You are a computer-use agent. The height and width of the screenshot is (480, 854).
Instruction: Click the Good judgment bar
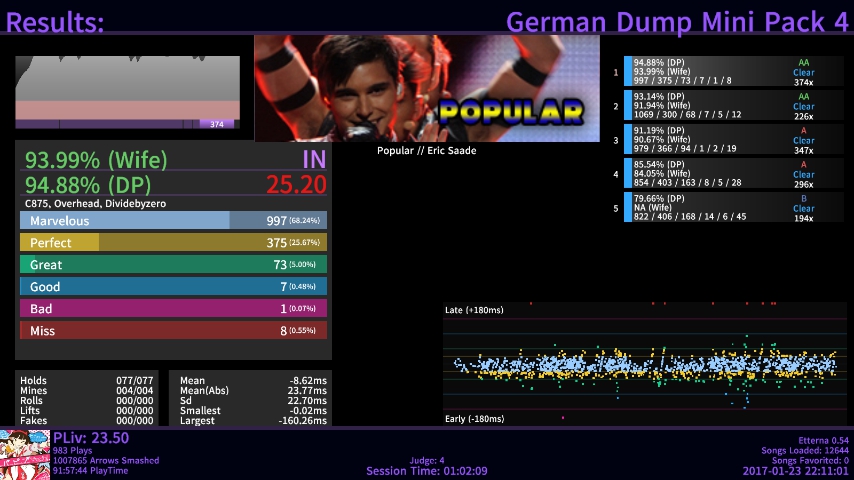point(173,287)
